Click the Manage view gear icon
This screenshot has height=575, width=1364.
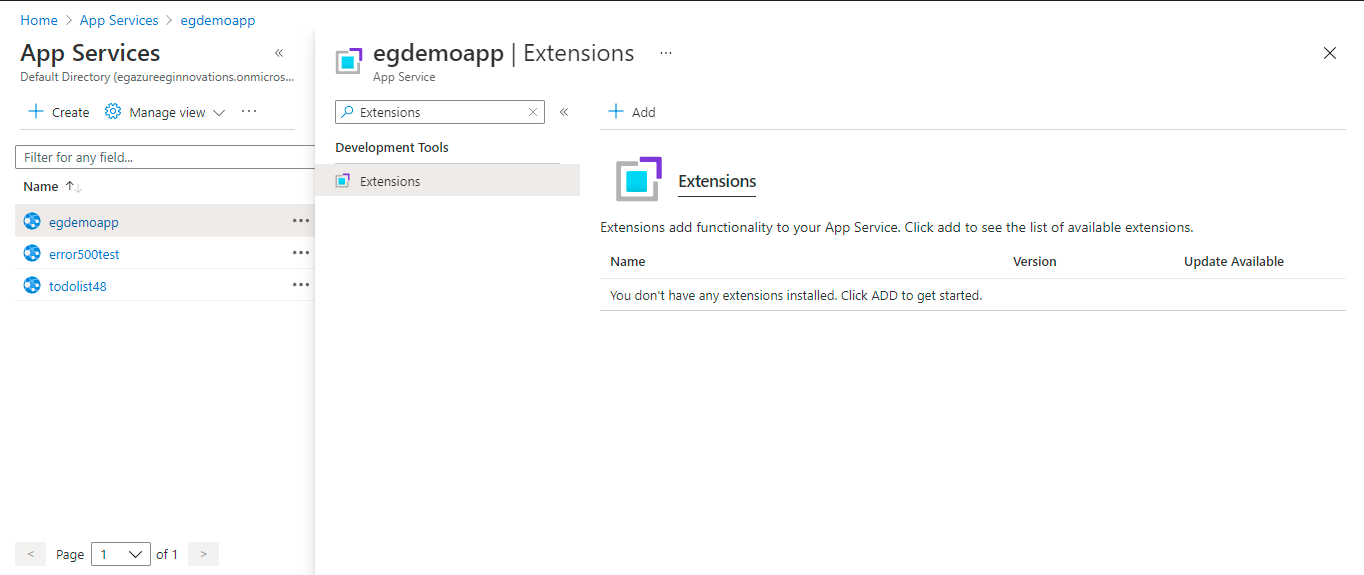[113, 112]
